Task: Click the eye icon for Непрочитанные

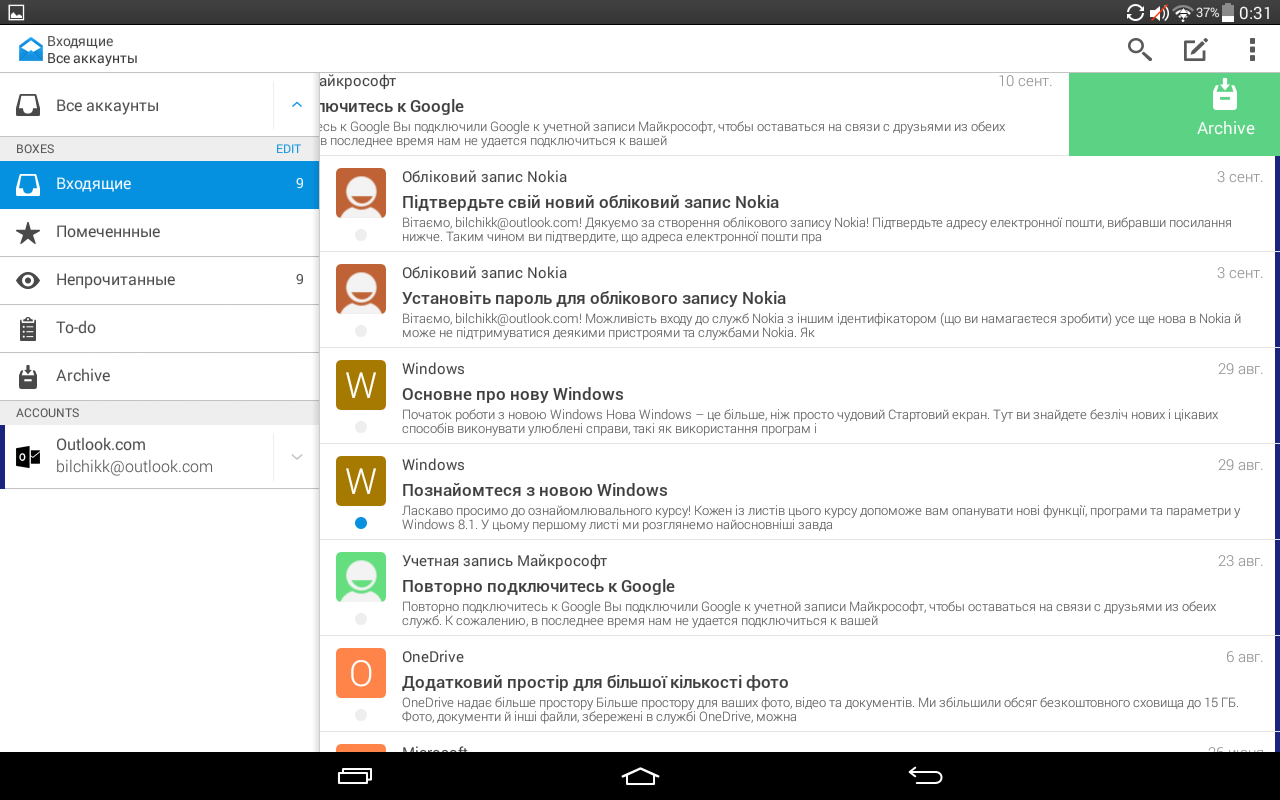Action: [x=28, y=281]
